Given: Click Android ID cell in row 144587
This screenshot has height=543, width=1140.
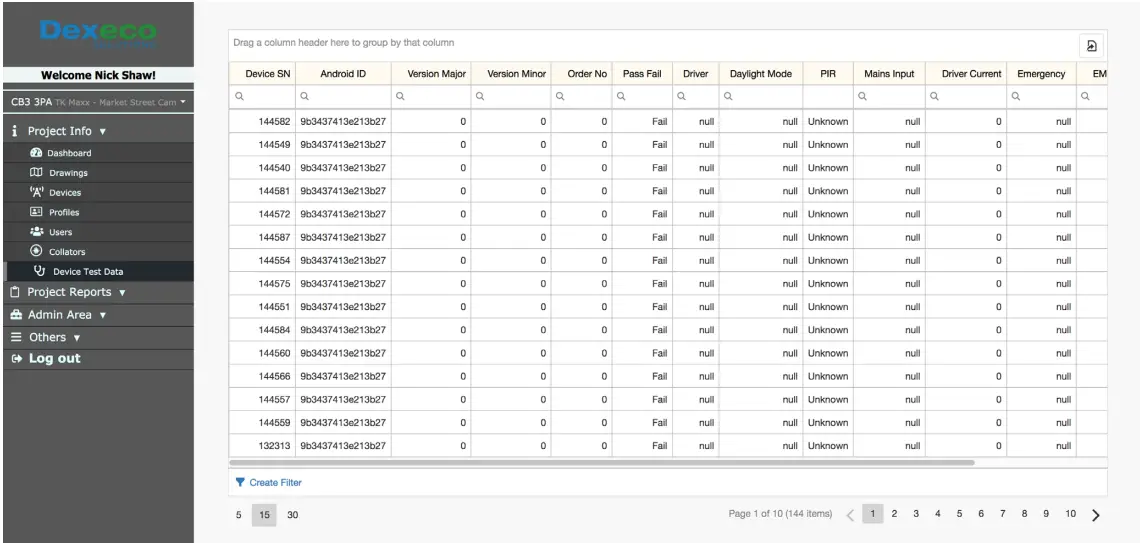Looking at the screenshot, I should point(343,237).
